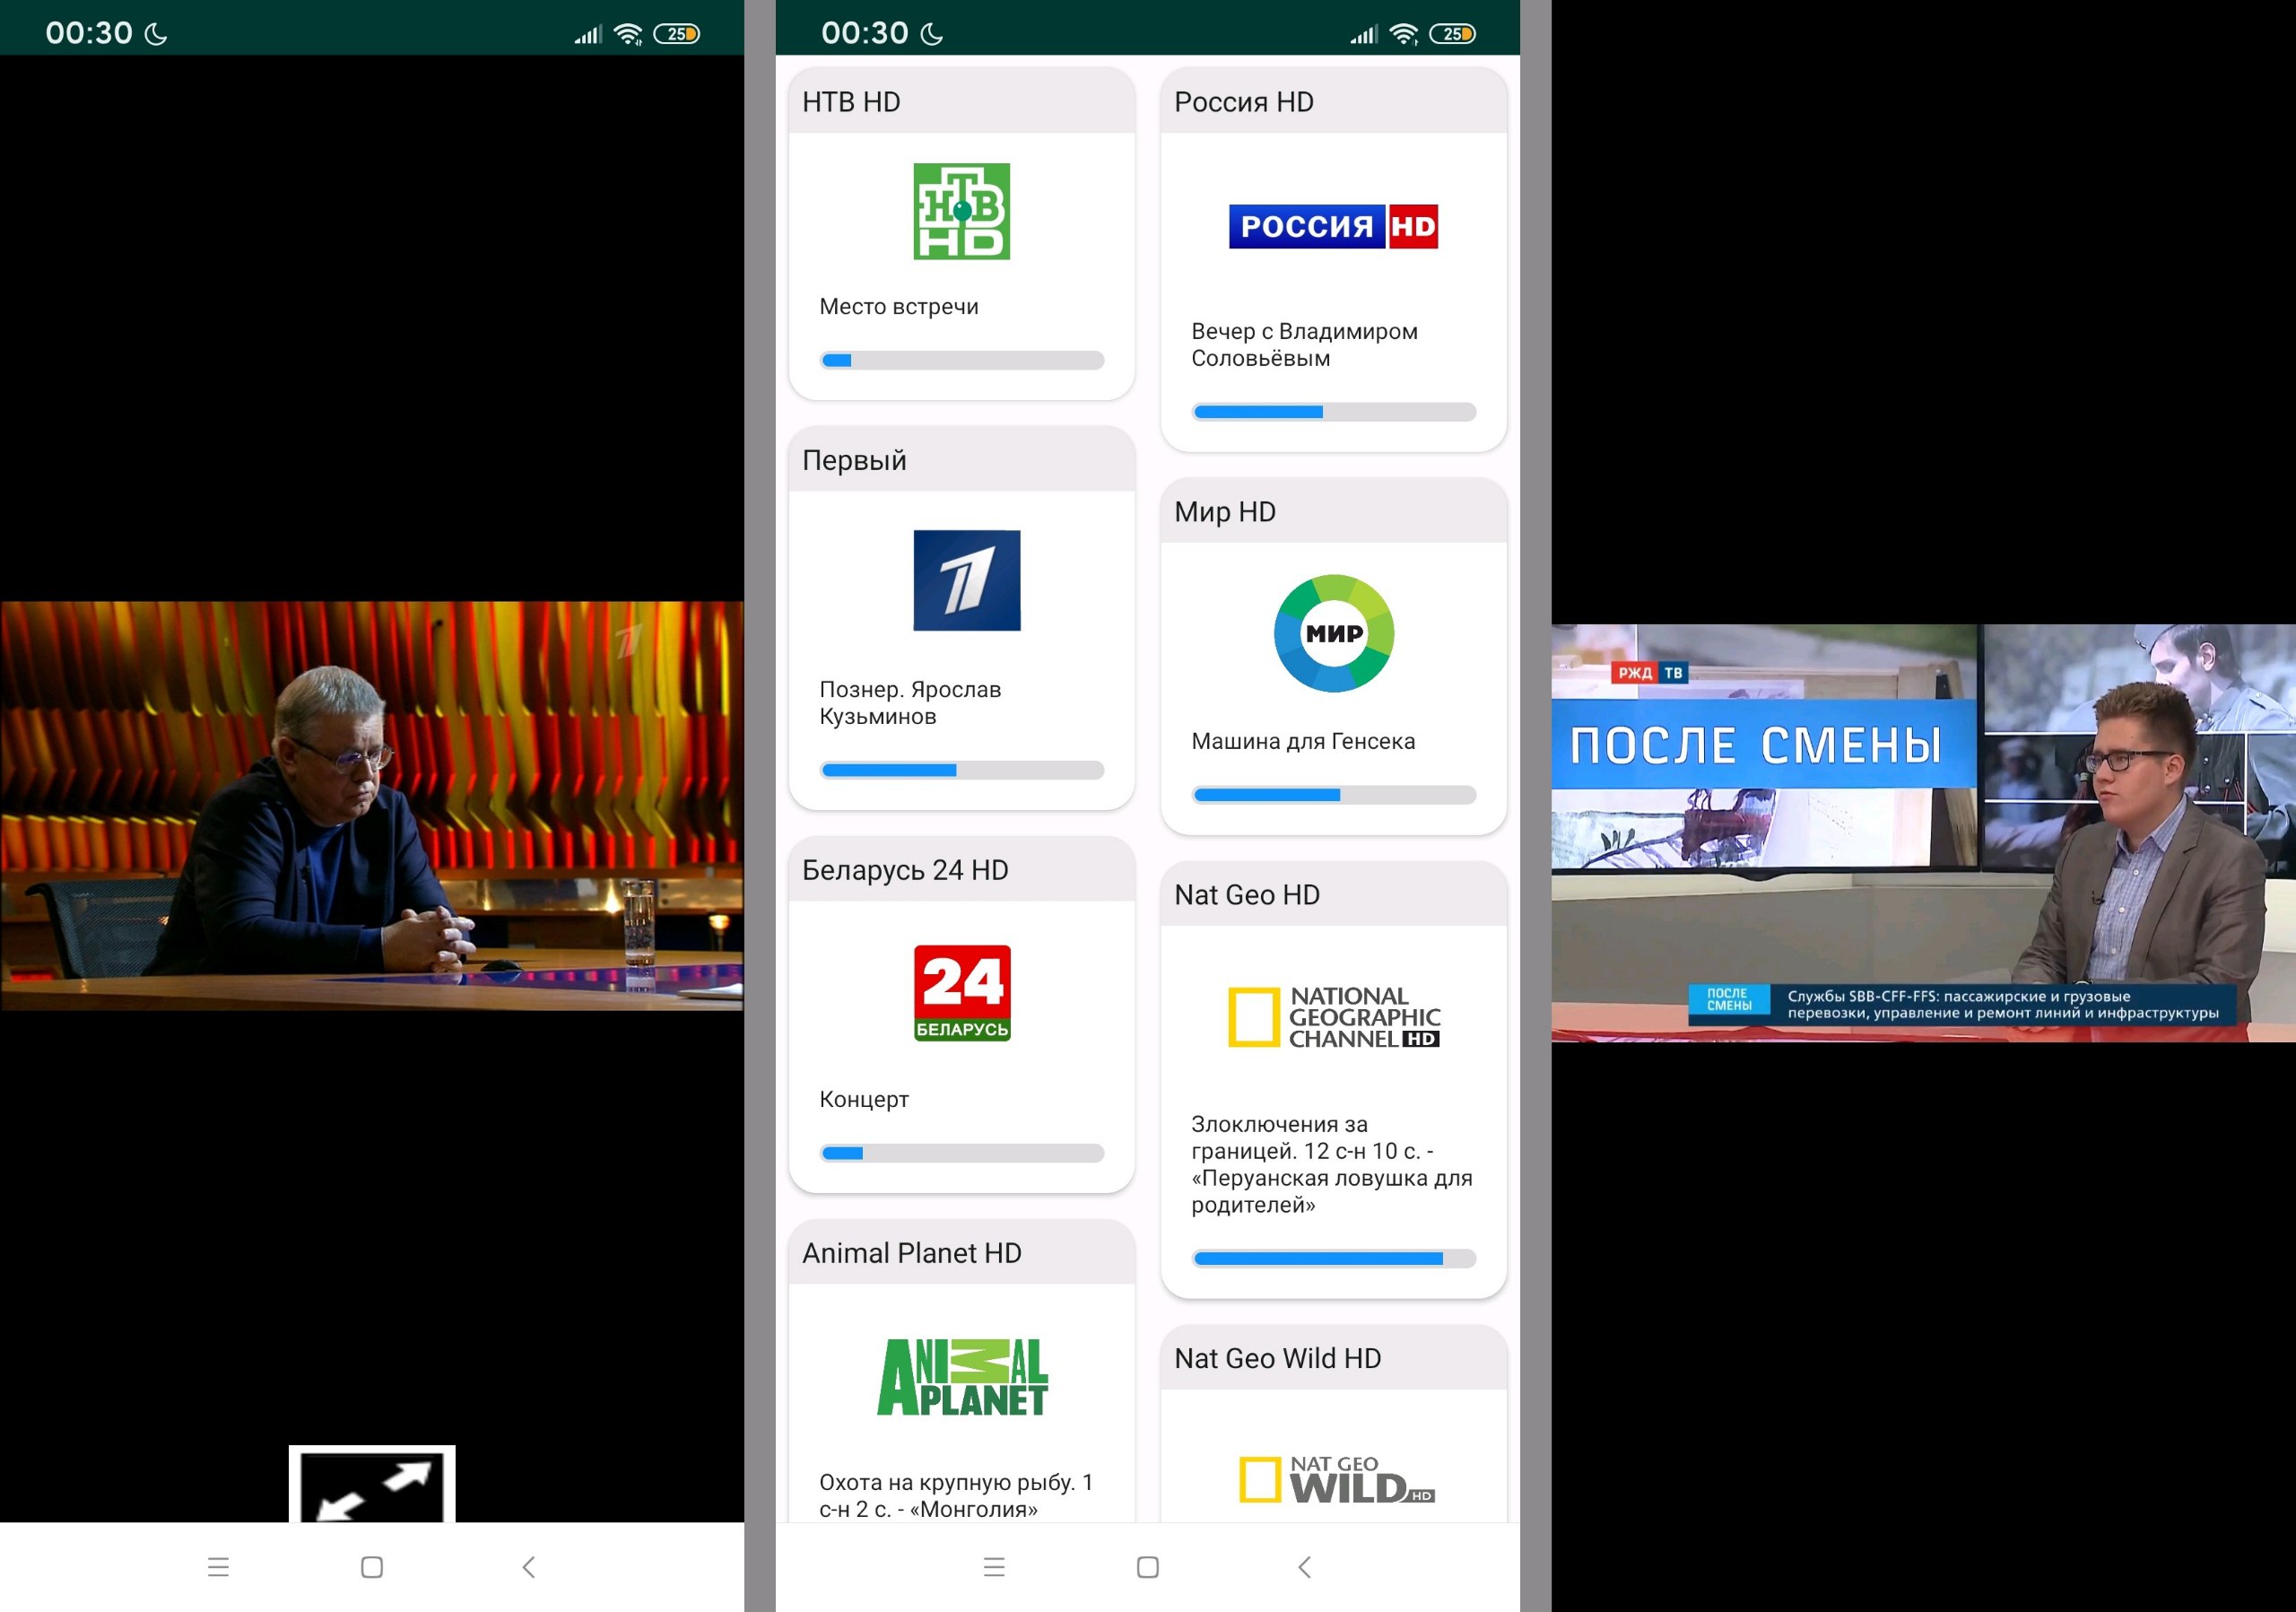Tap the home square icon in left phone
Viewport: 2296px width, 1612px height.
tap(372, 1567)
